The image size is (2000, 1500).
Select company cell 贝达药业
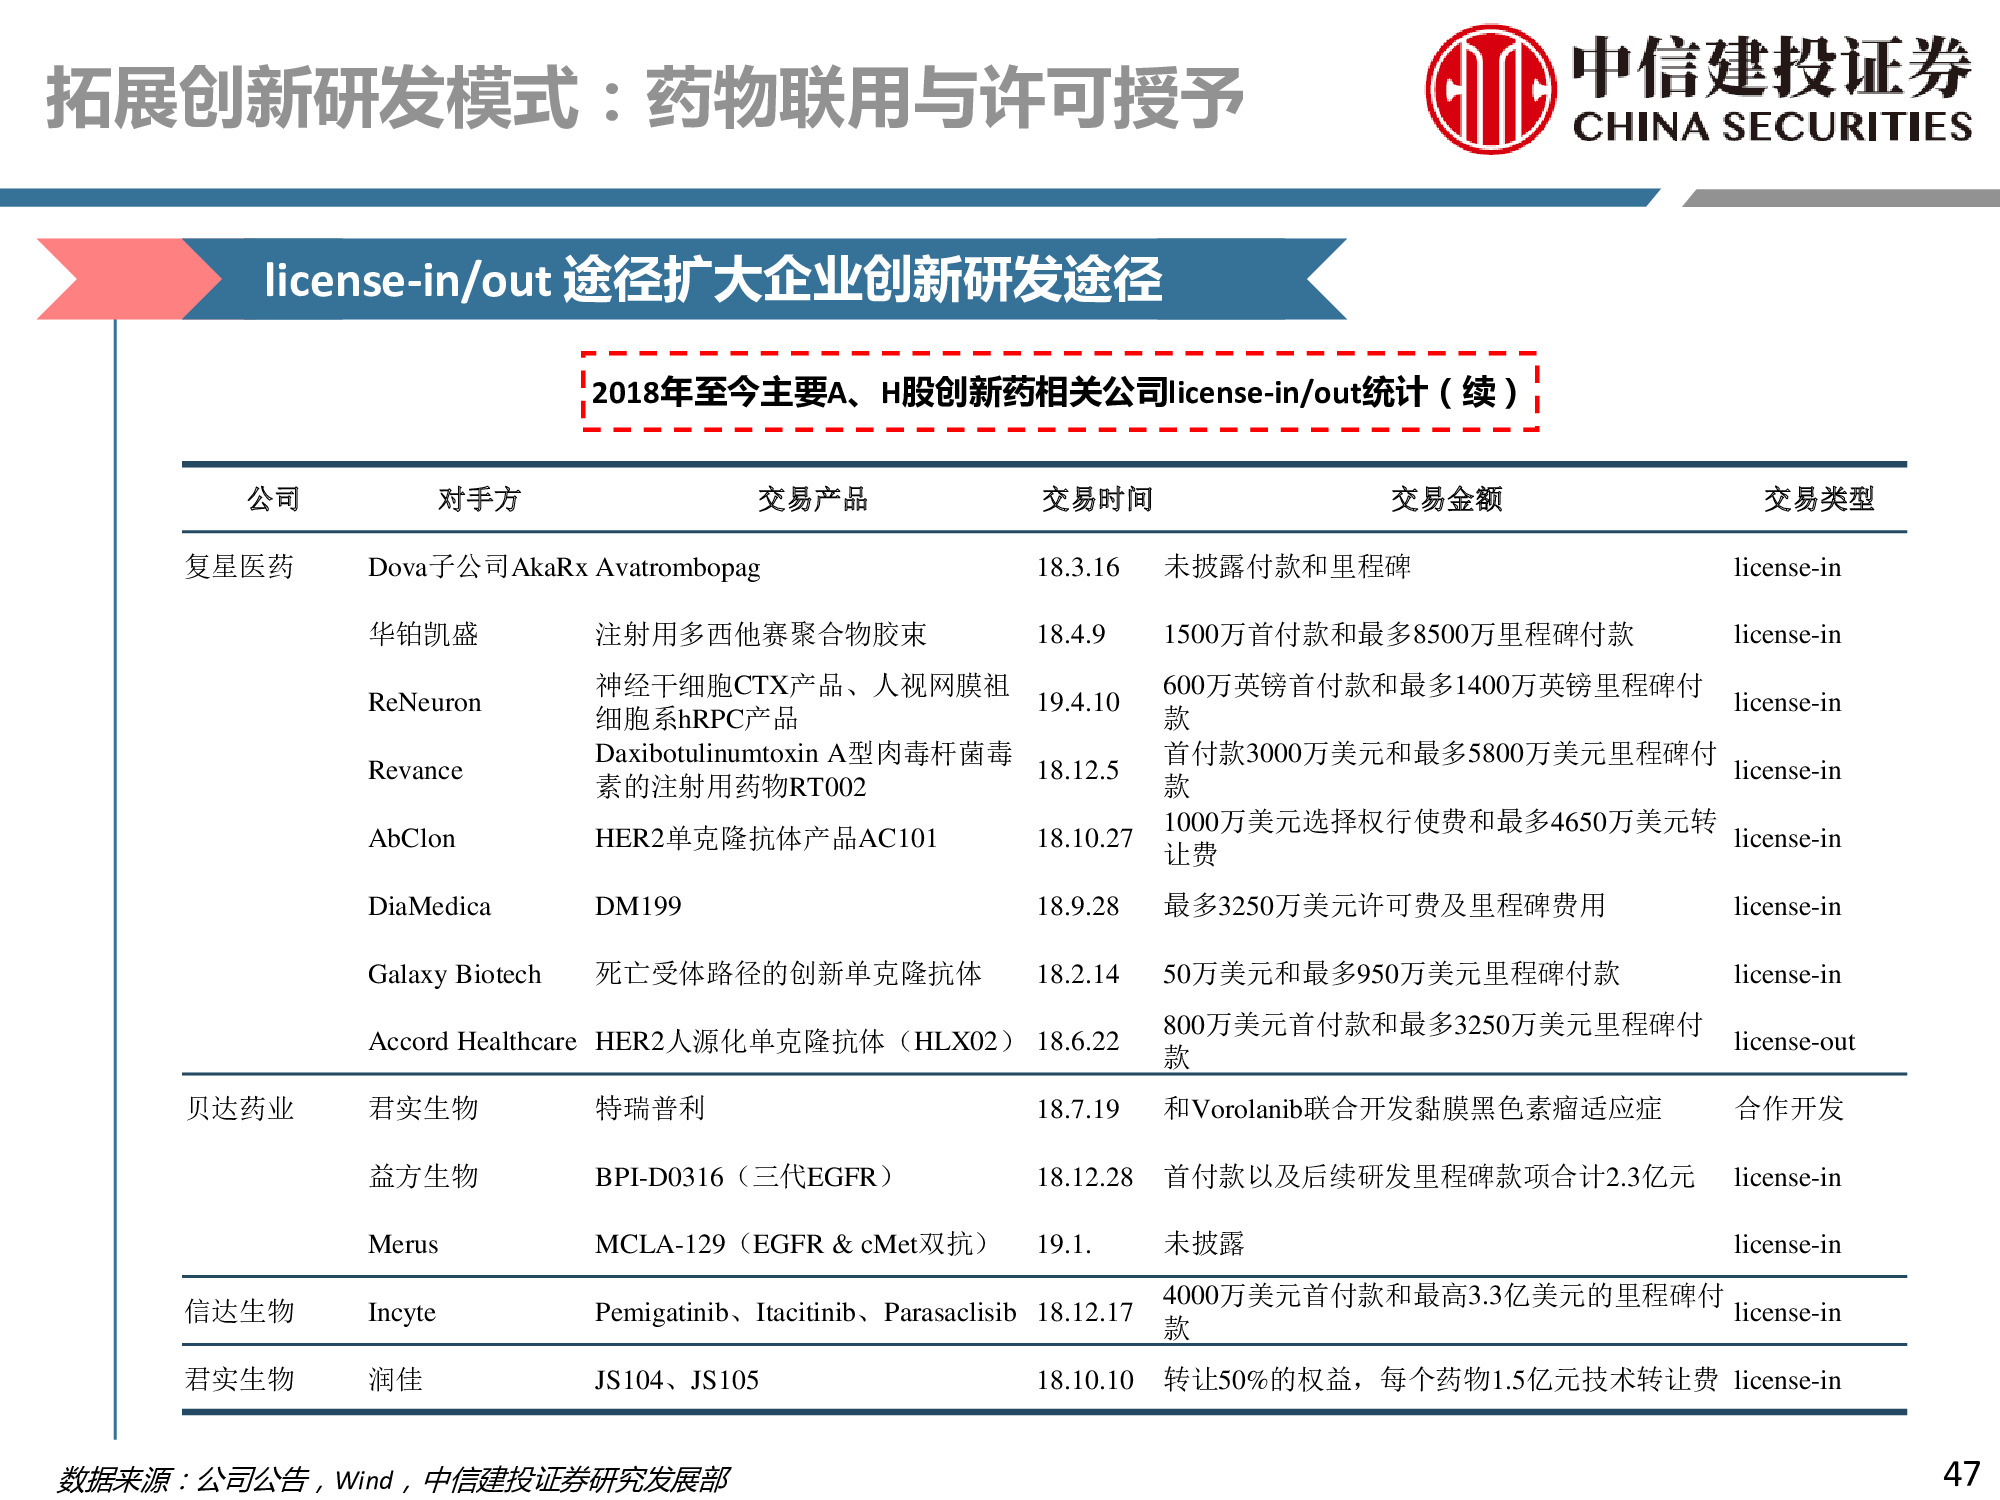240,1109
